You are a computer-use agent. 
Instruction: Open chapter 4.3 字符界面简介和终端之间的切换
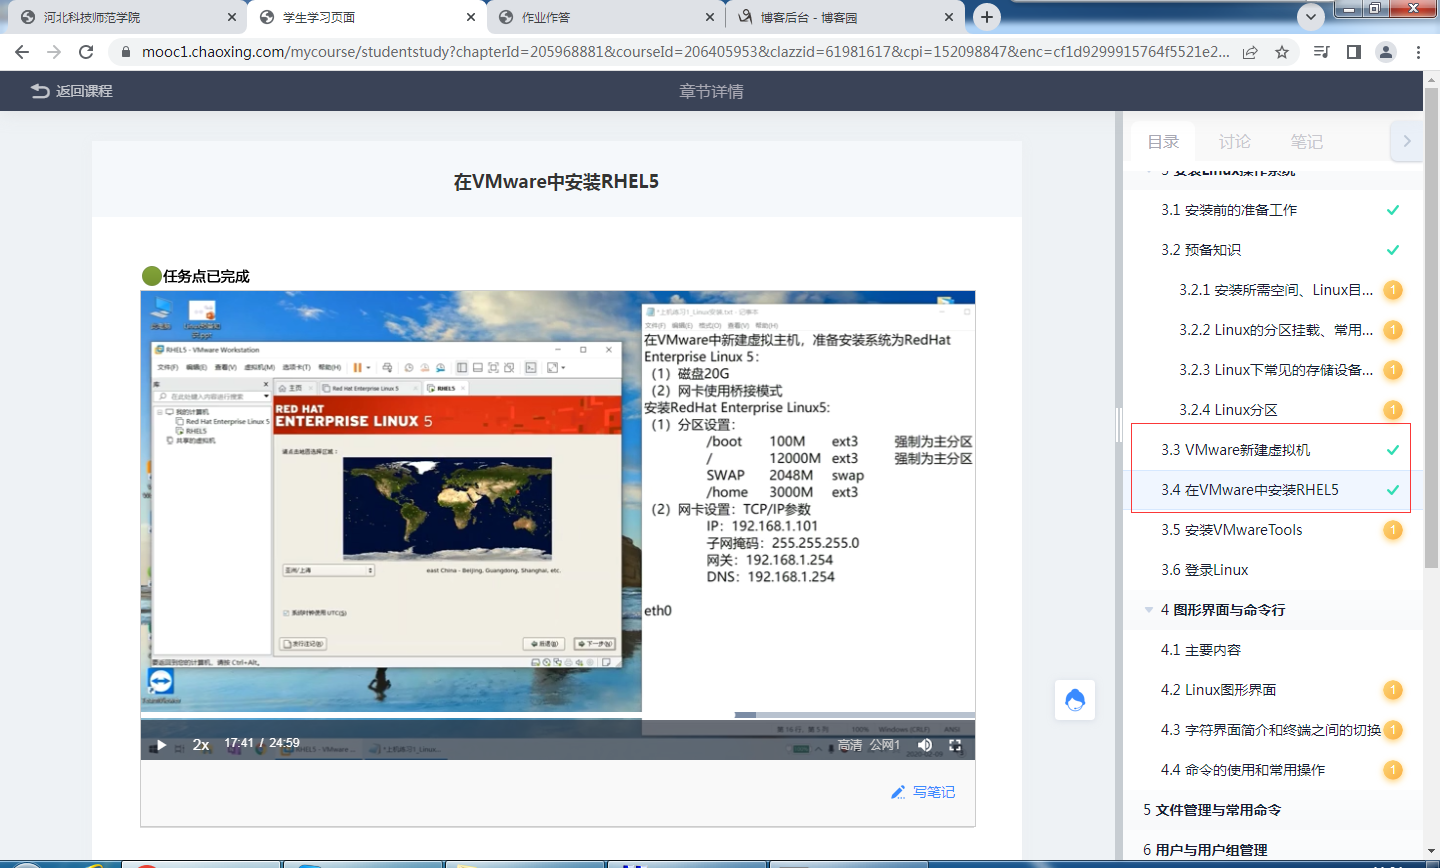tap(1271, 730)
